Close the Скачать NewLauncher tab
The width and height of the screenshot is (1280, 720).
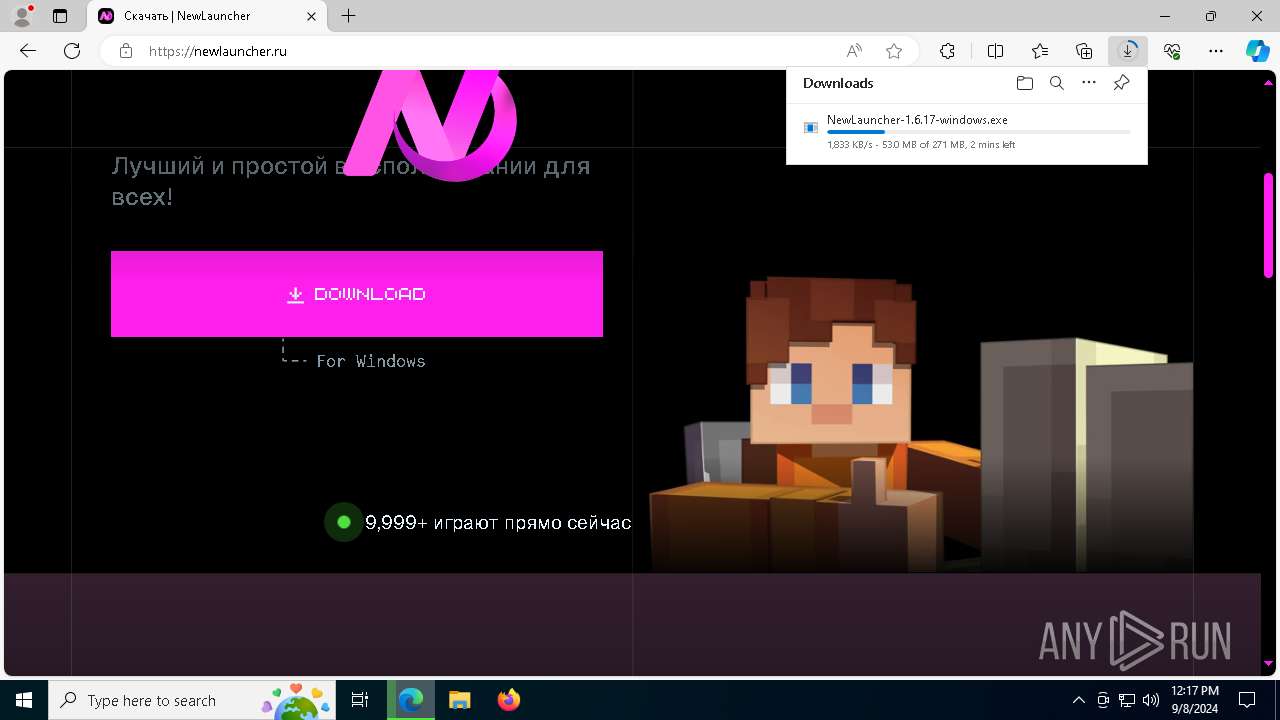pos(311,16)
